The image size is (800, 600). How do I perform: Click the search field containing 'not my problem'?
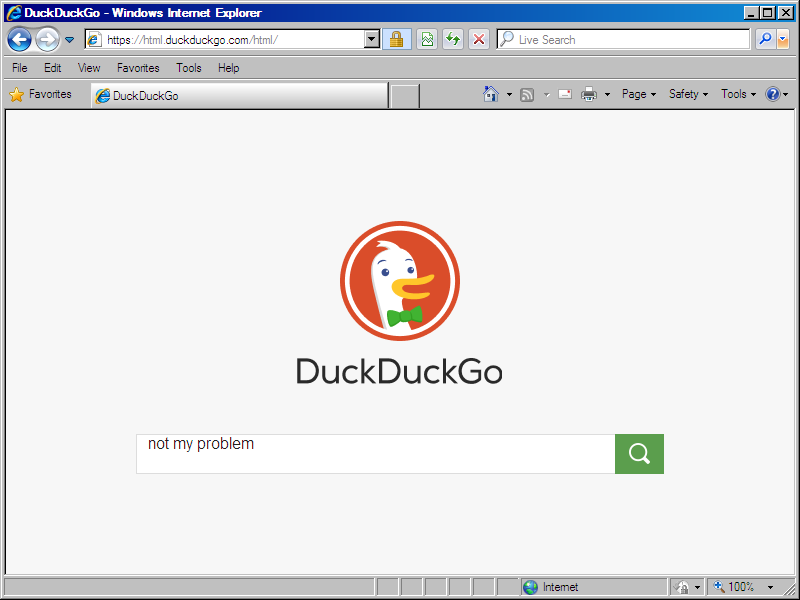[376, 454]
